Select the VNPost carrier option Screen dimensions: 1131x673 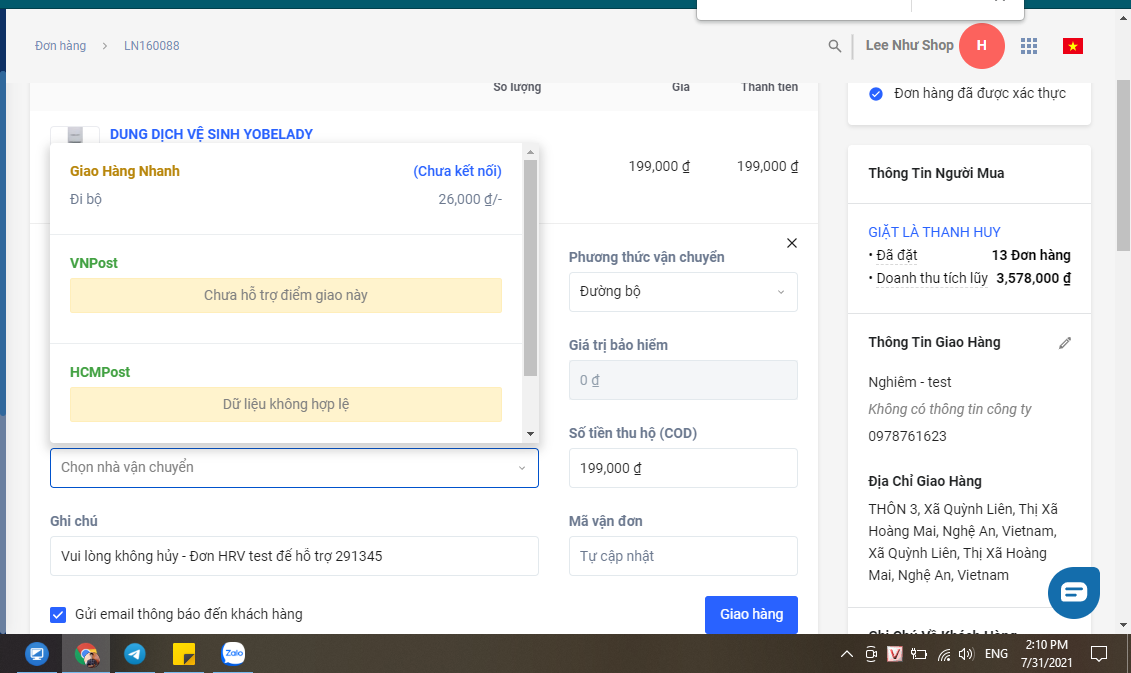coord(286,289)
